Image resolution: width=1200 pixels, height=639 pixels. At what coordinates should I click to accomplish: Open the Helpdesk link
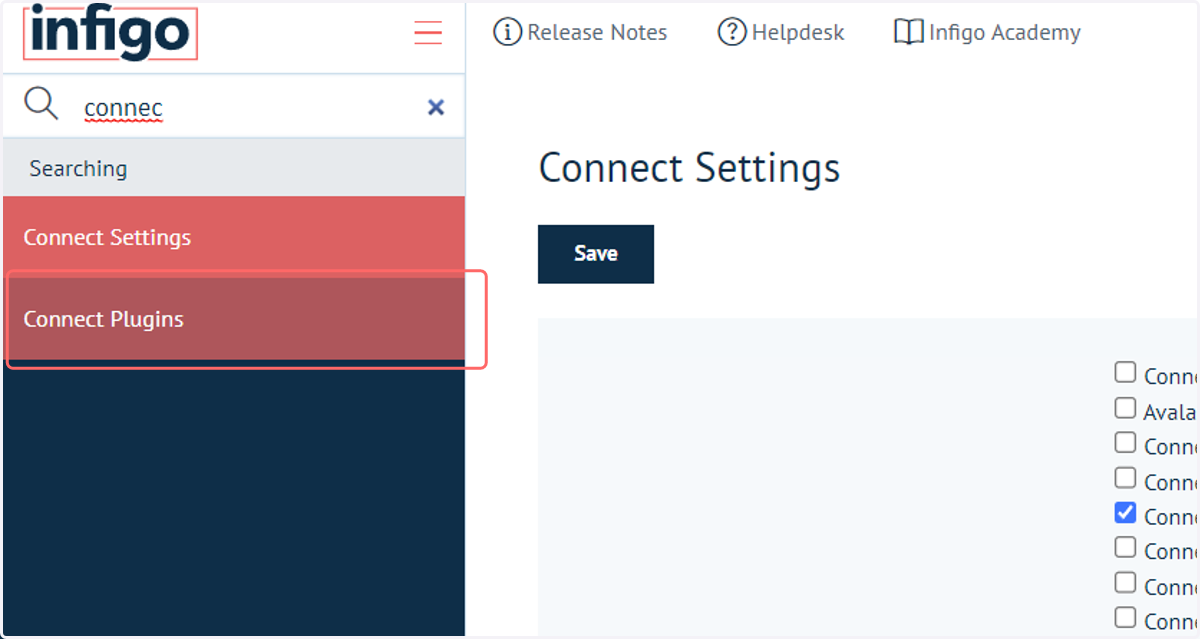click(x=798, y=33)
